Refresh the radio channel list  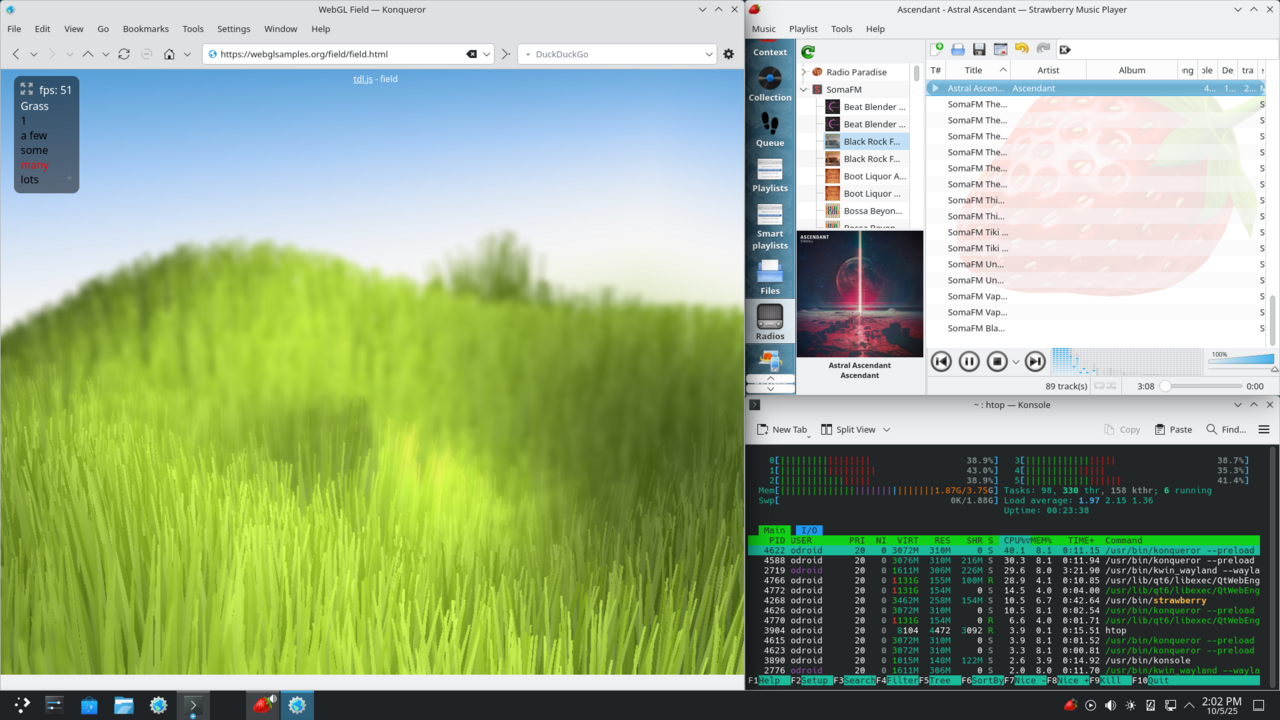pos(808,52)
